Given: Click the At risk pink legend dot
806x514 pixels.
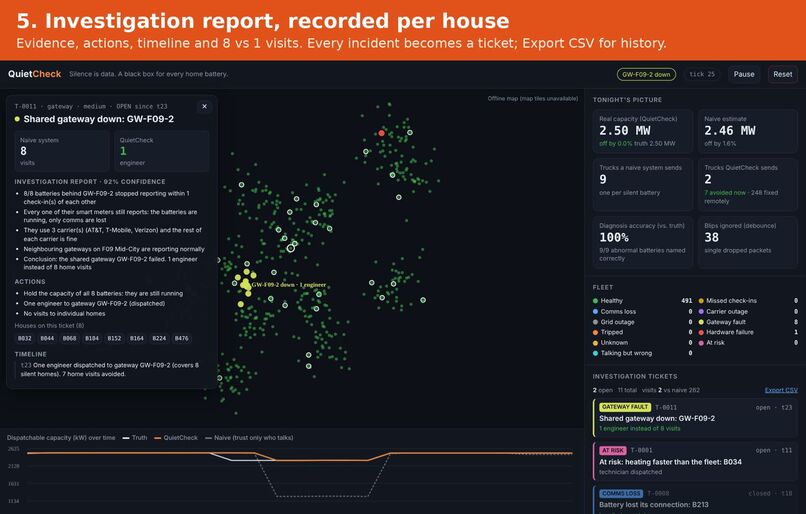Looking at the screenshot, I should [x=701, y=343].
